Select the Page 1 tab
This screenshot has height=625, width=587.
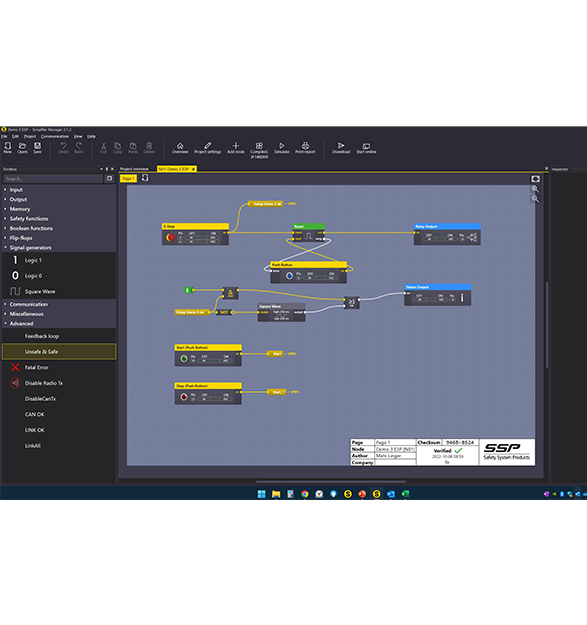[x=128, y=178]
